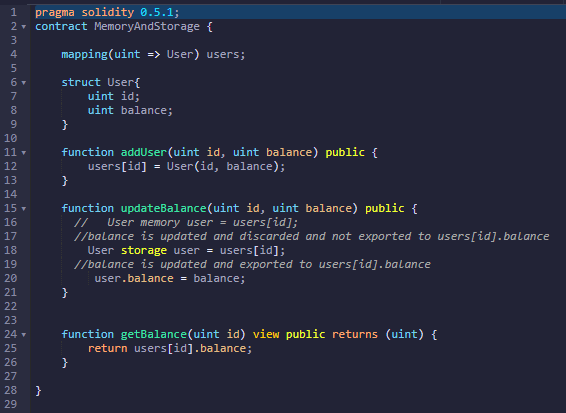The image size is (566, 413).
Task: Click the updateBalance function name
Action: (x=164, y=208)
